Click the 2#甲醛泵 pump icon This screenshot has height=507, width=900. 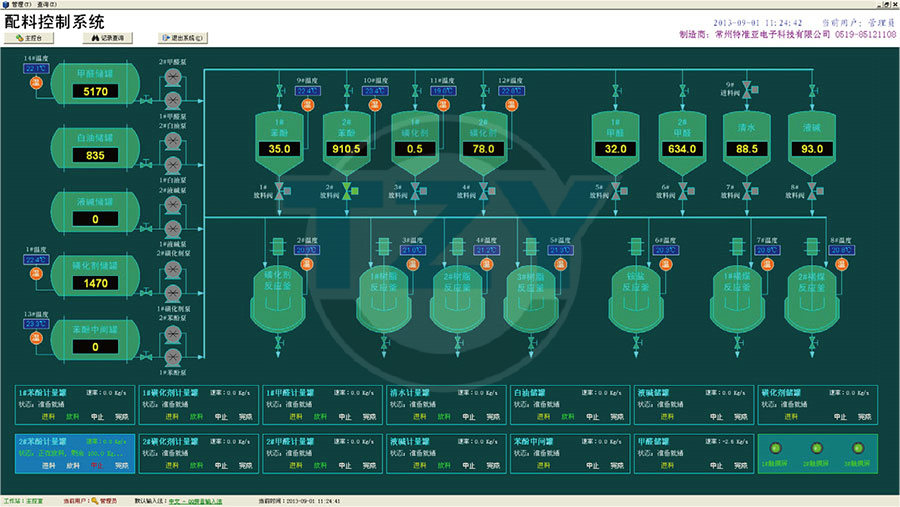pos(172,77)
